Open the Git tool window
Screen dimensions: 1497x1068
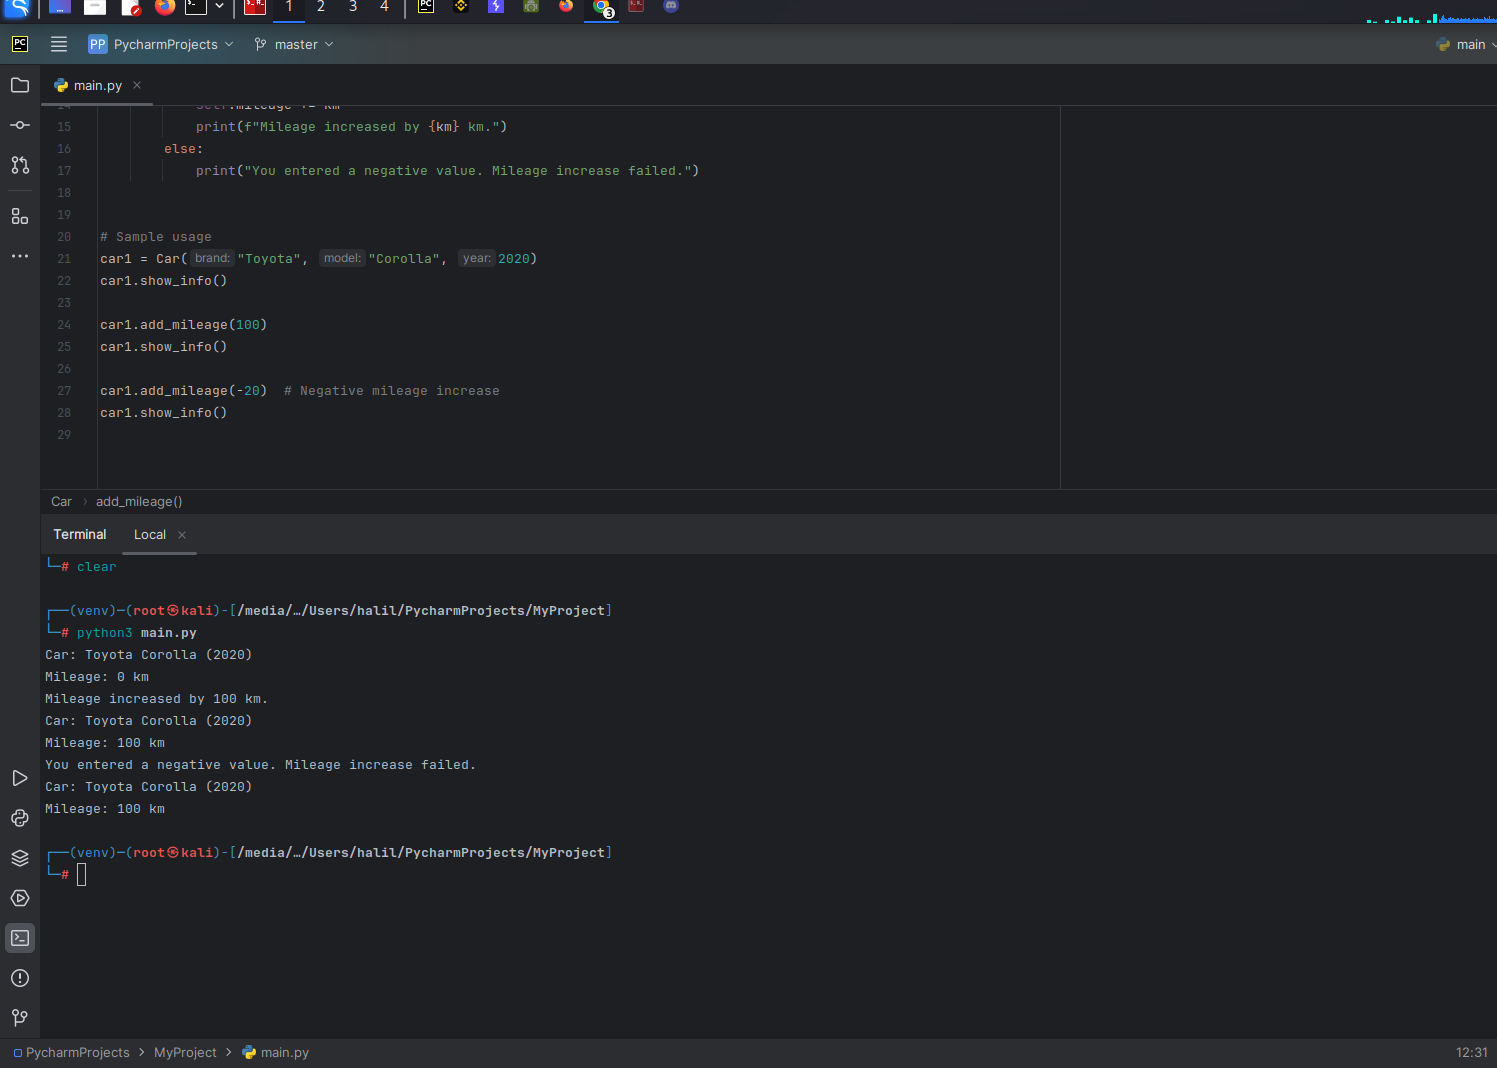coord(20,1017)
